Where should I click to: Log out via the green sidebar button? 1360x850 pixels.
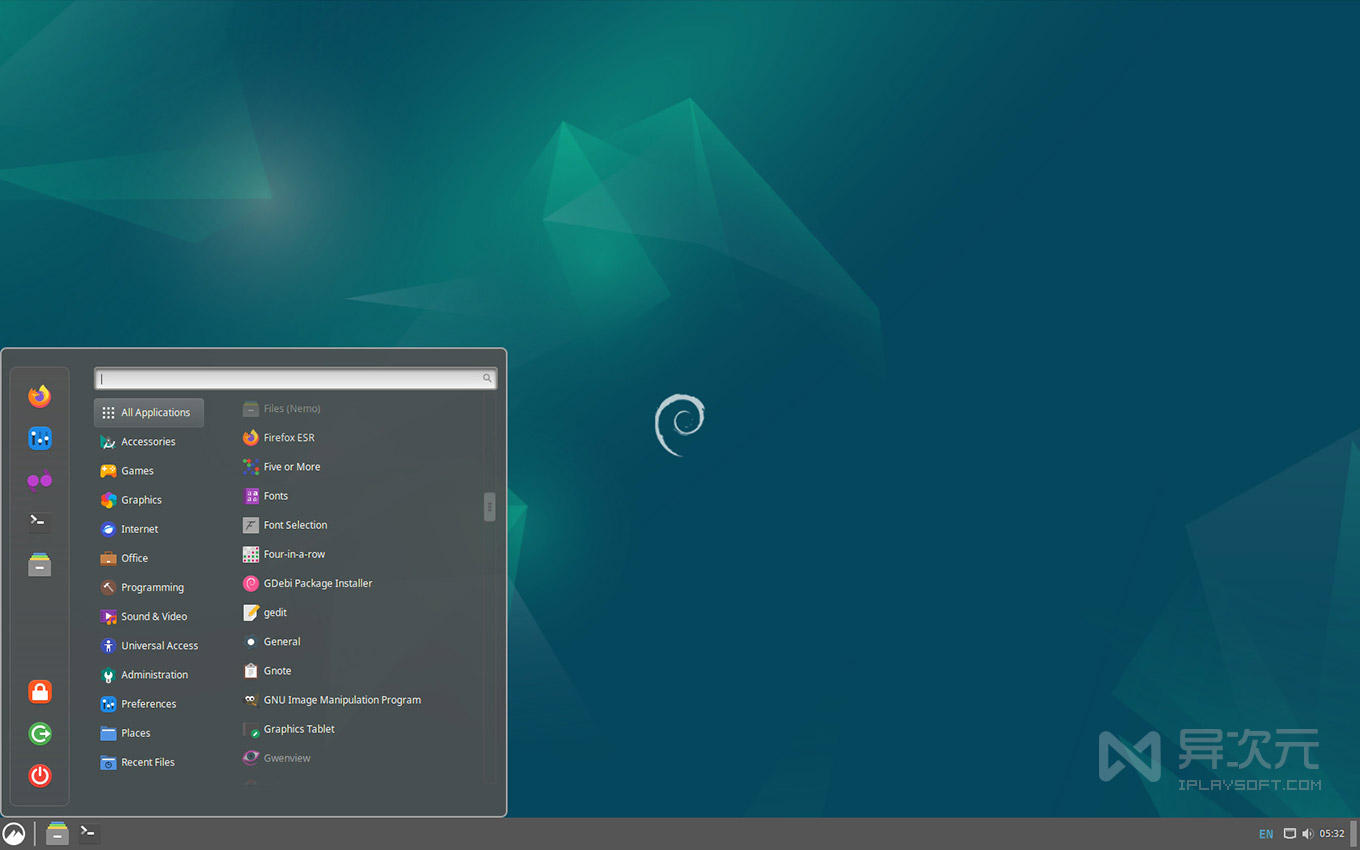point(39,733)
